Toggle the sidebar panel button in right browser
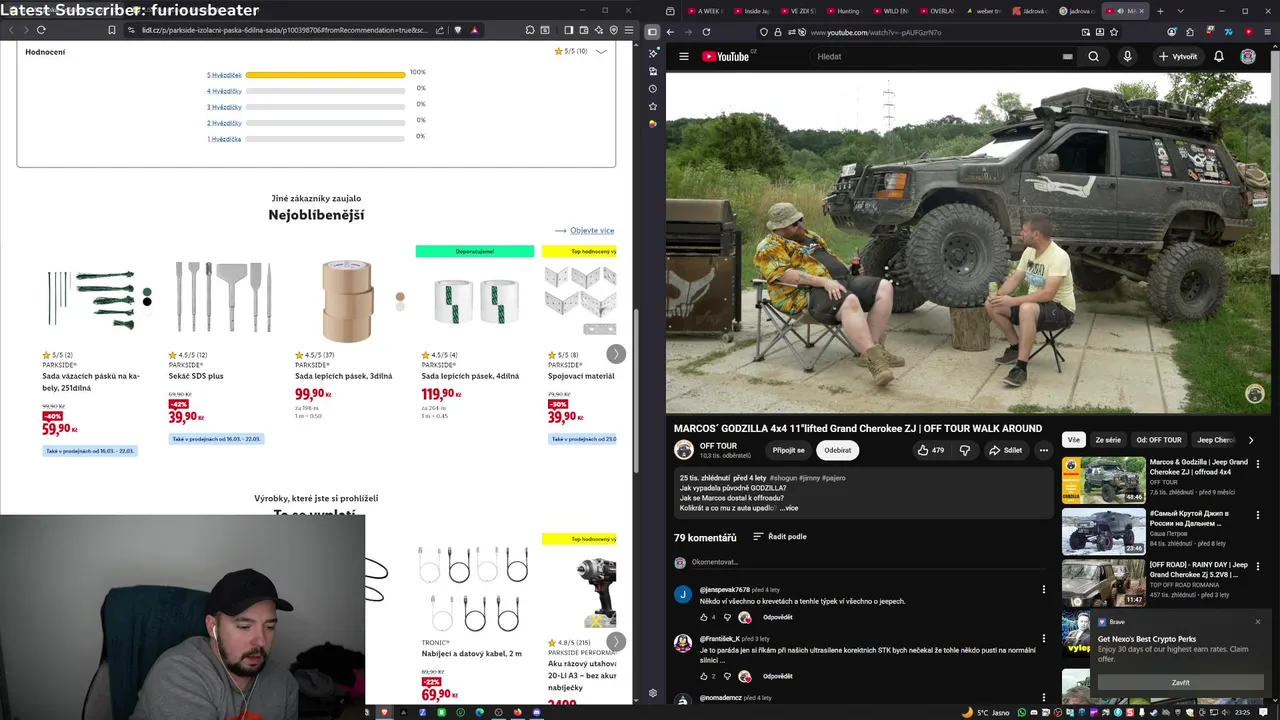 click(652, 32)
